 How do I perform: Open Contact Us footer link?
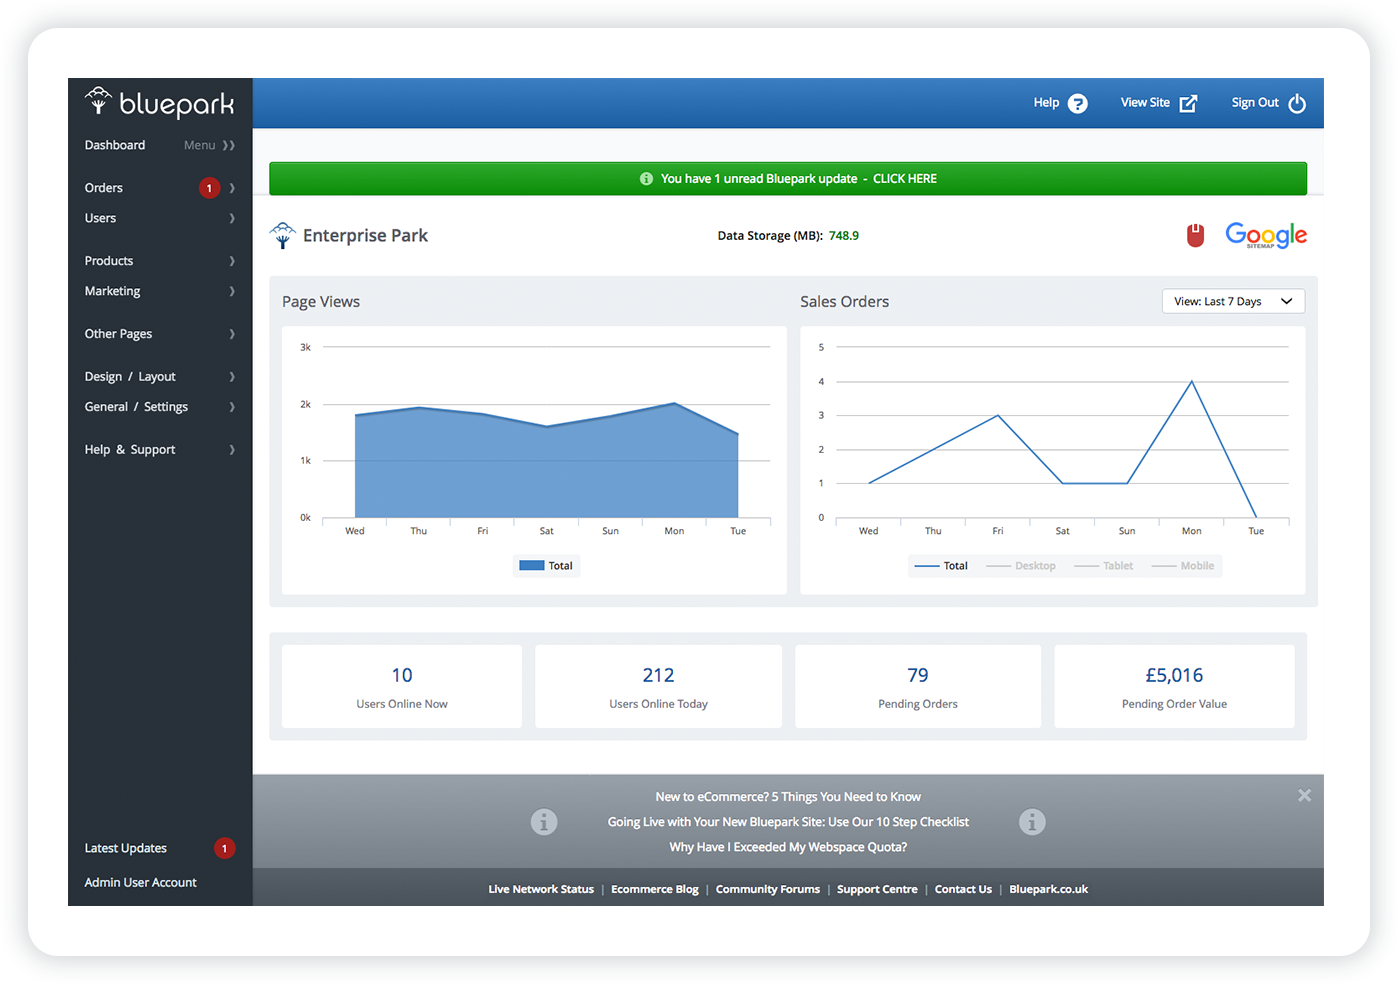(963, 889)
